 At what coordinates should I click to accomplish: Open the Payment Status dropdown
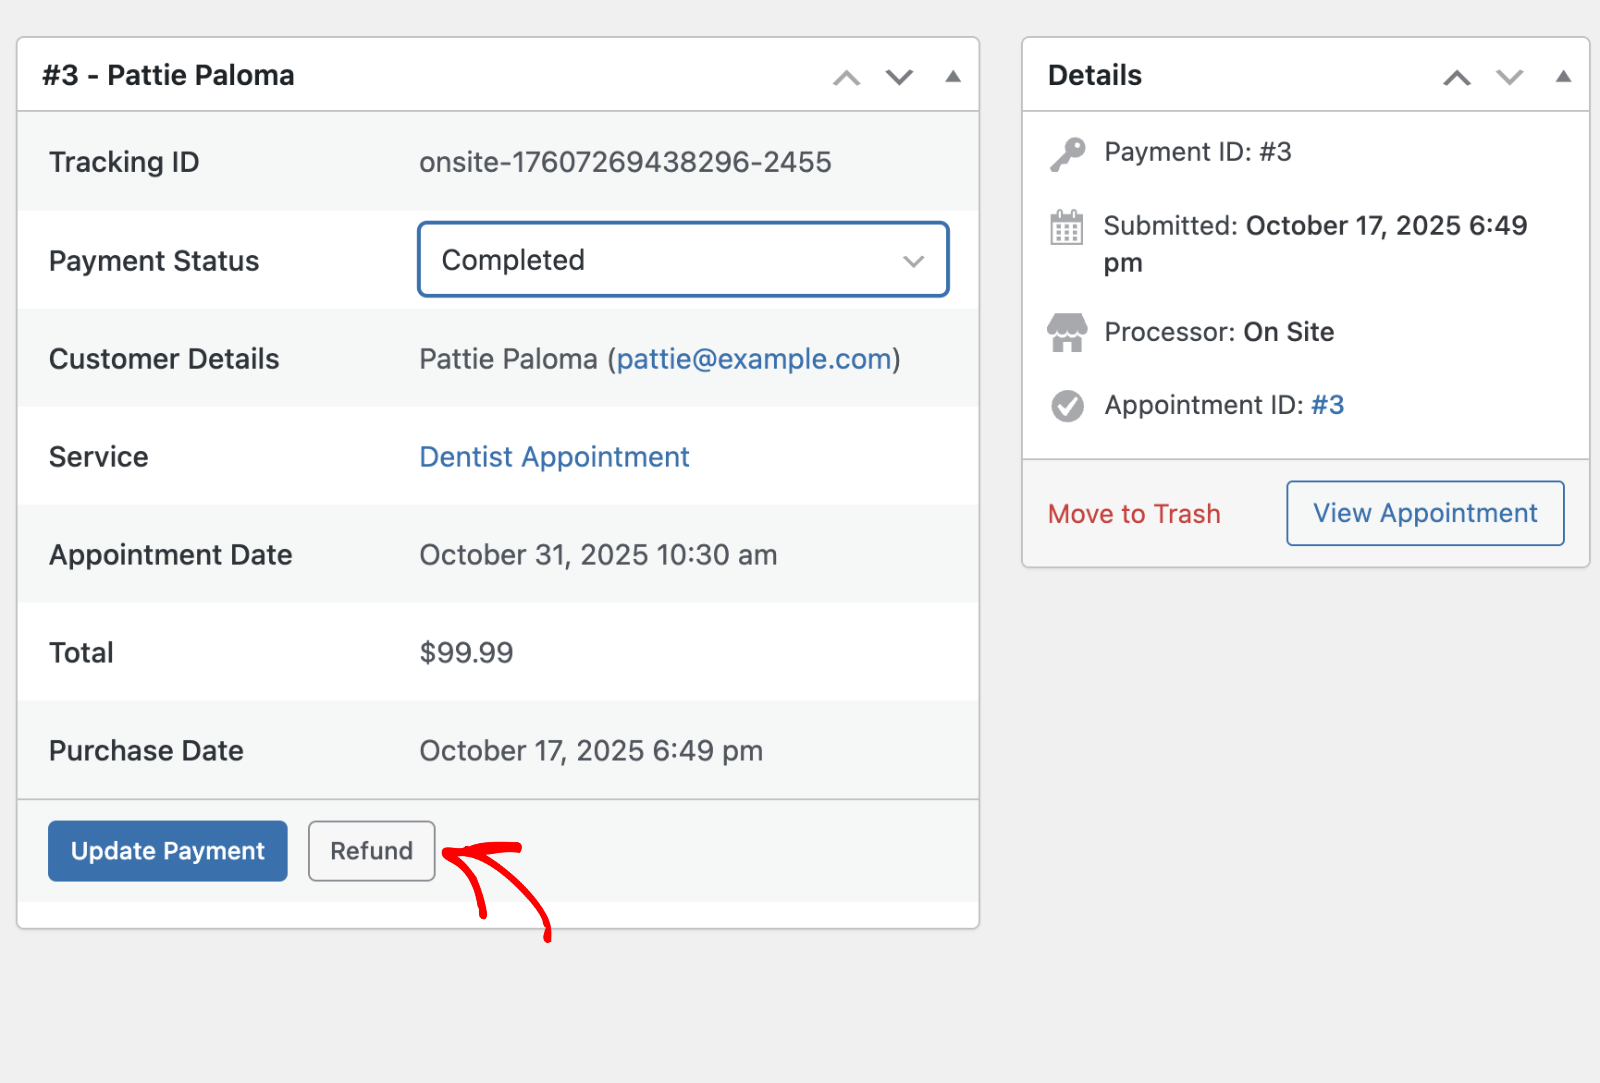pyautogui.click(x=683, y=260)
